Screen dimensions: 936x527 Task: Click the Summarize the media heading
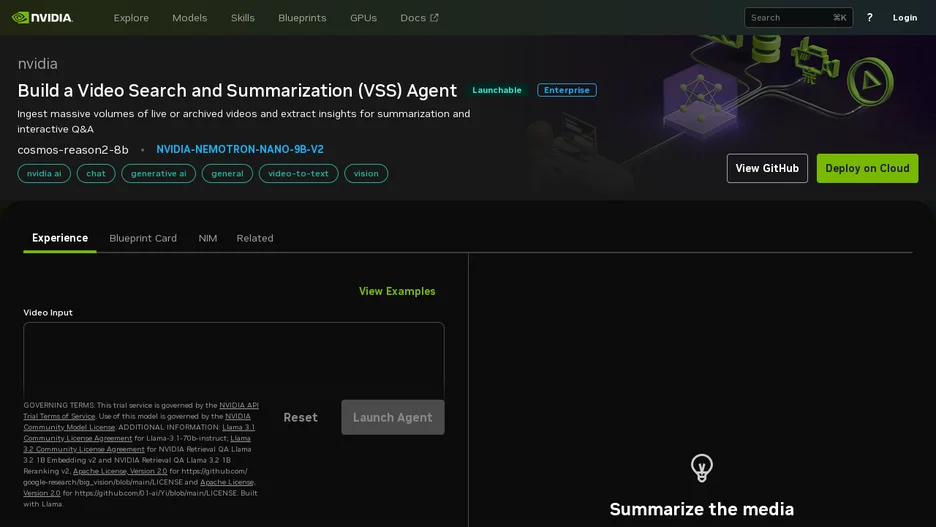click(x=701, y=509)
